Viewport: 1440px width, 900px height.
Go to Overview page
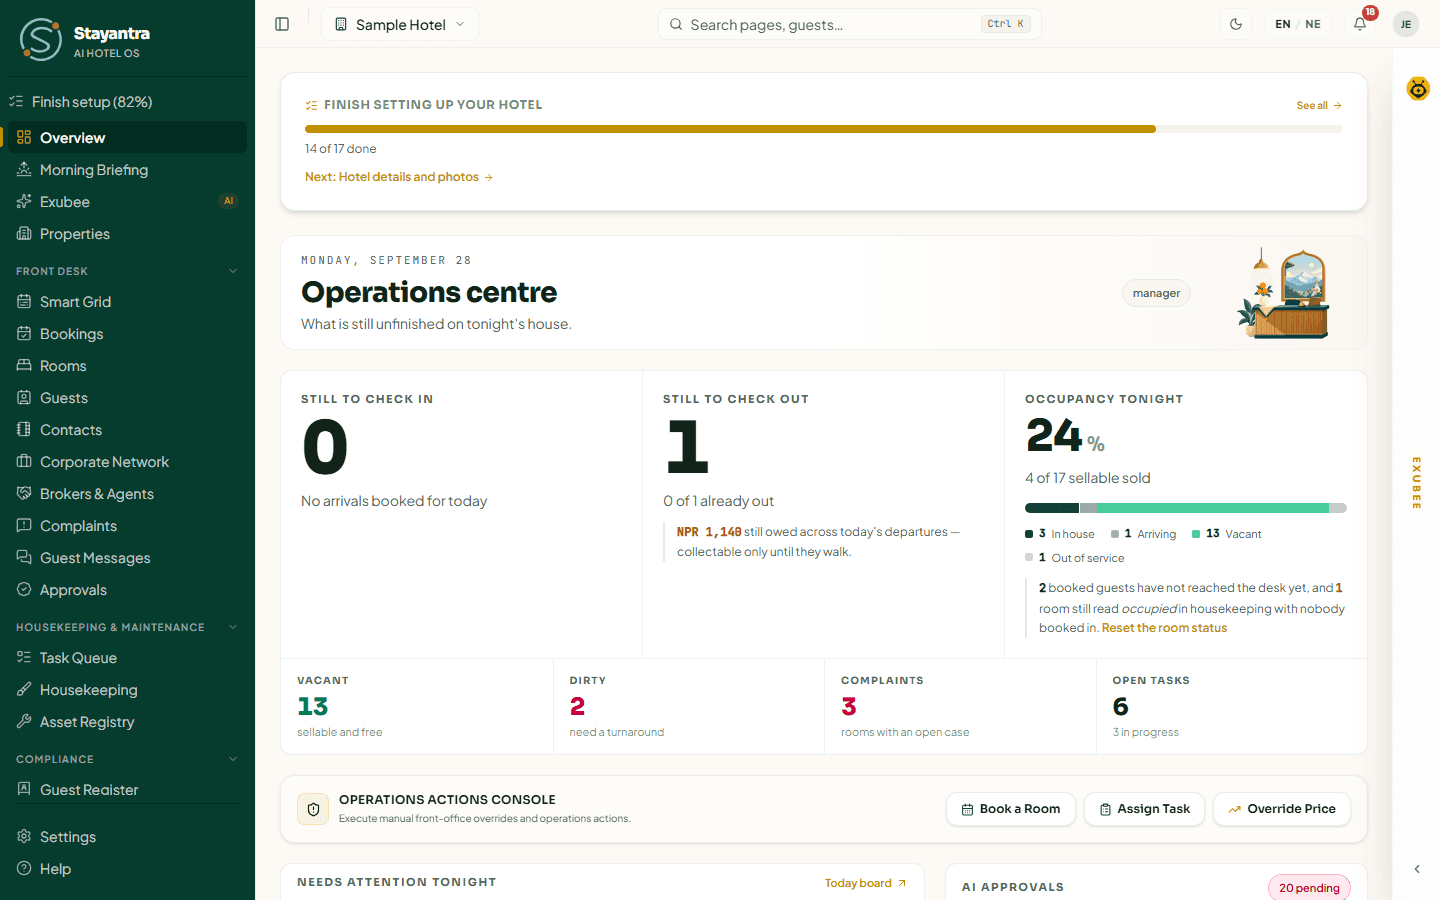pyautogui.click(x=127, y=138)
